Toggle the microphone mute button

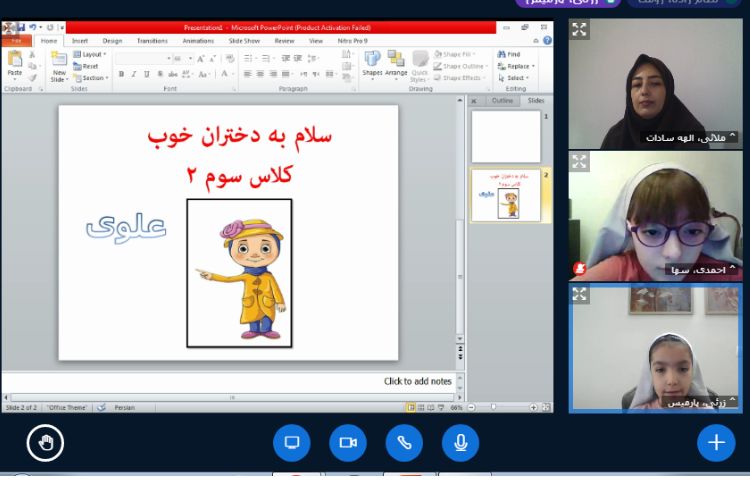[460, 443]
